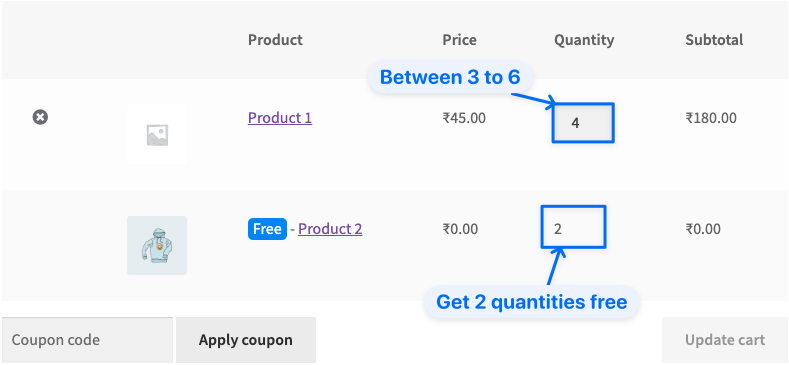Apply the coupon with Apply coupon button

[x=246, y=340]
